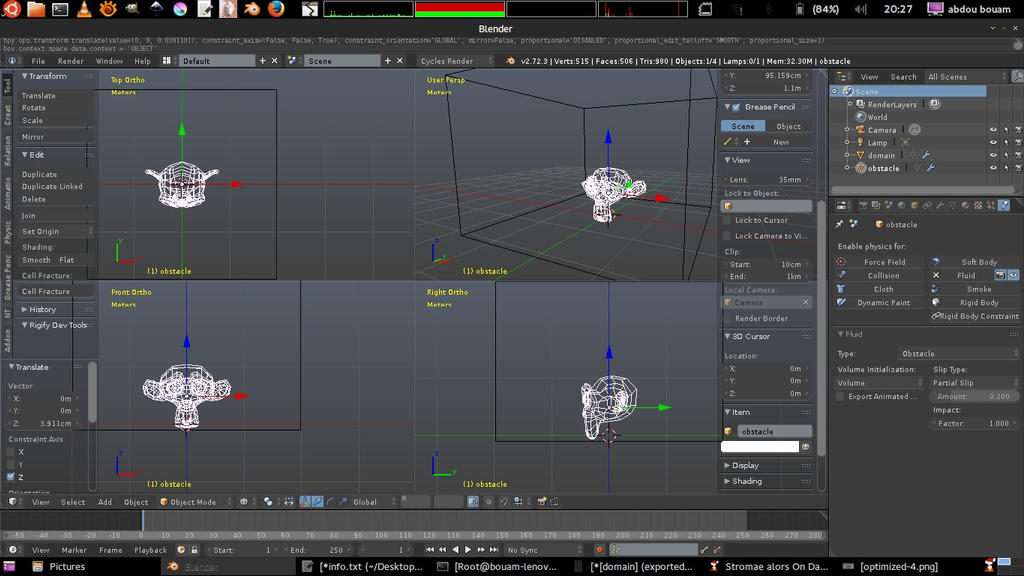This screenshot has height=576, width=1024.
Task: Open the Window menu
Action: [x=109, y=61]
